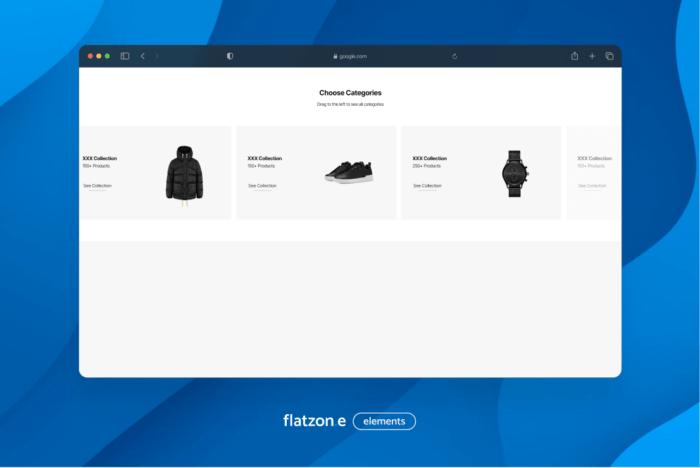Open the privacy shield report icon
Viewport: 700px width, 468px height.
230,56
